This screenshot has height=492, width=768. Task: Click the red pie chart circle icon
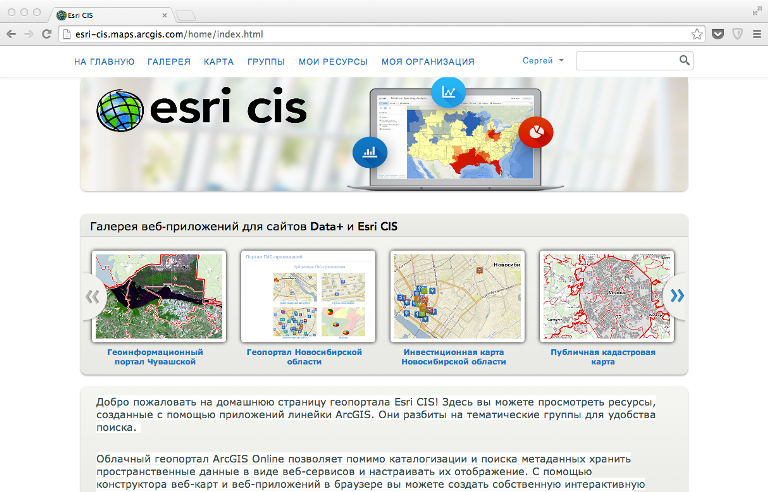tap(536, 132)
